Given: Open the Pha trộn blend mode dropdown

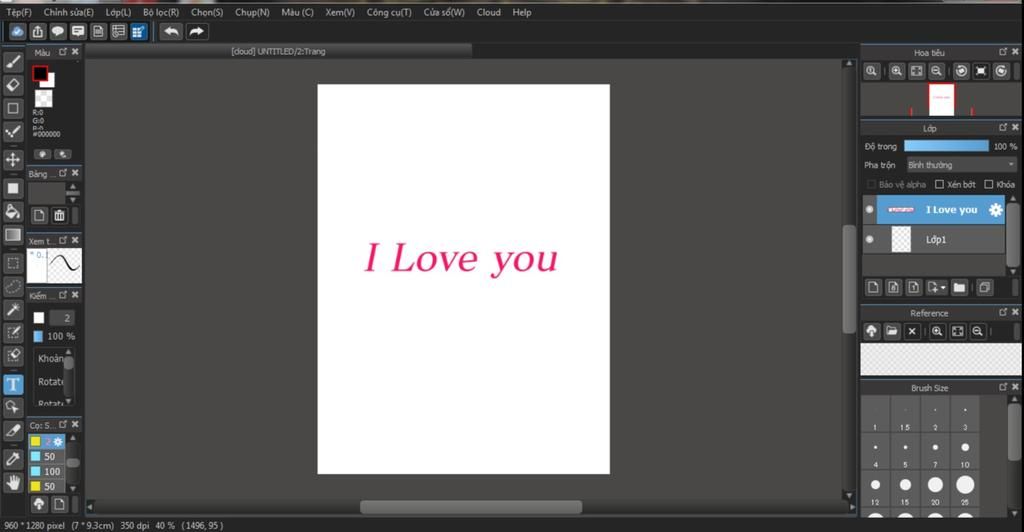Looking at the screenshot, I should click(x=961, y=165).
